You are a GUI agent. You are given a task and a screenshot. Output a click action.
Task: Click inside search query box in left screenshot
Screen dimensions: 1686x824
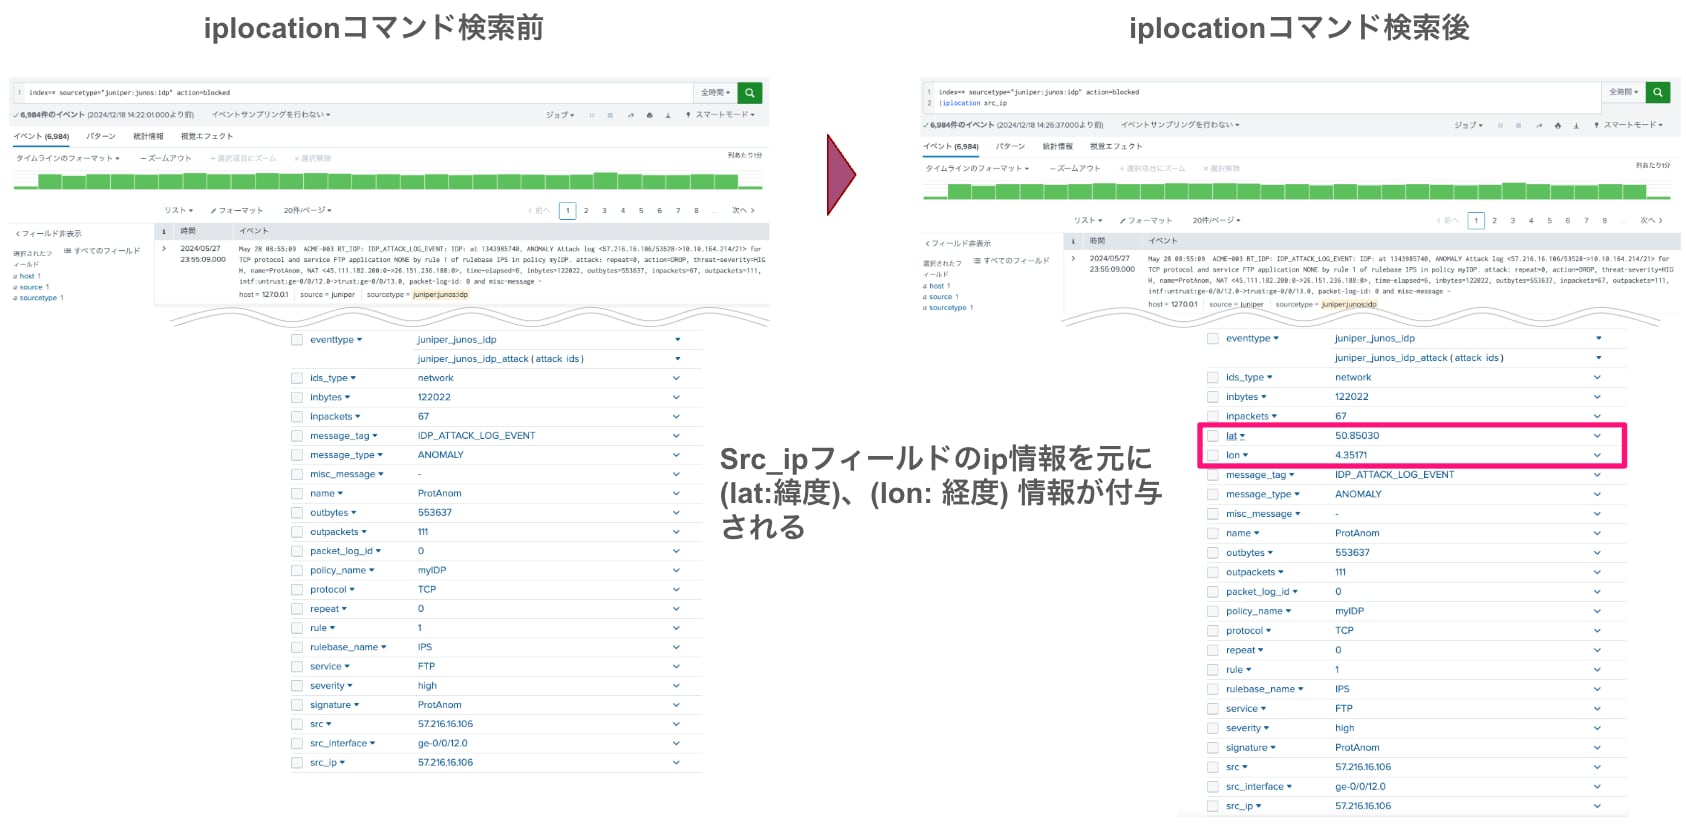pos(354,93)
